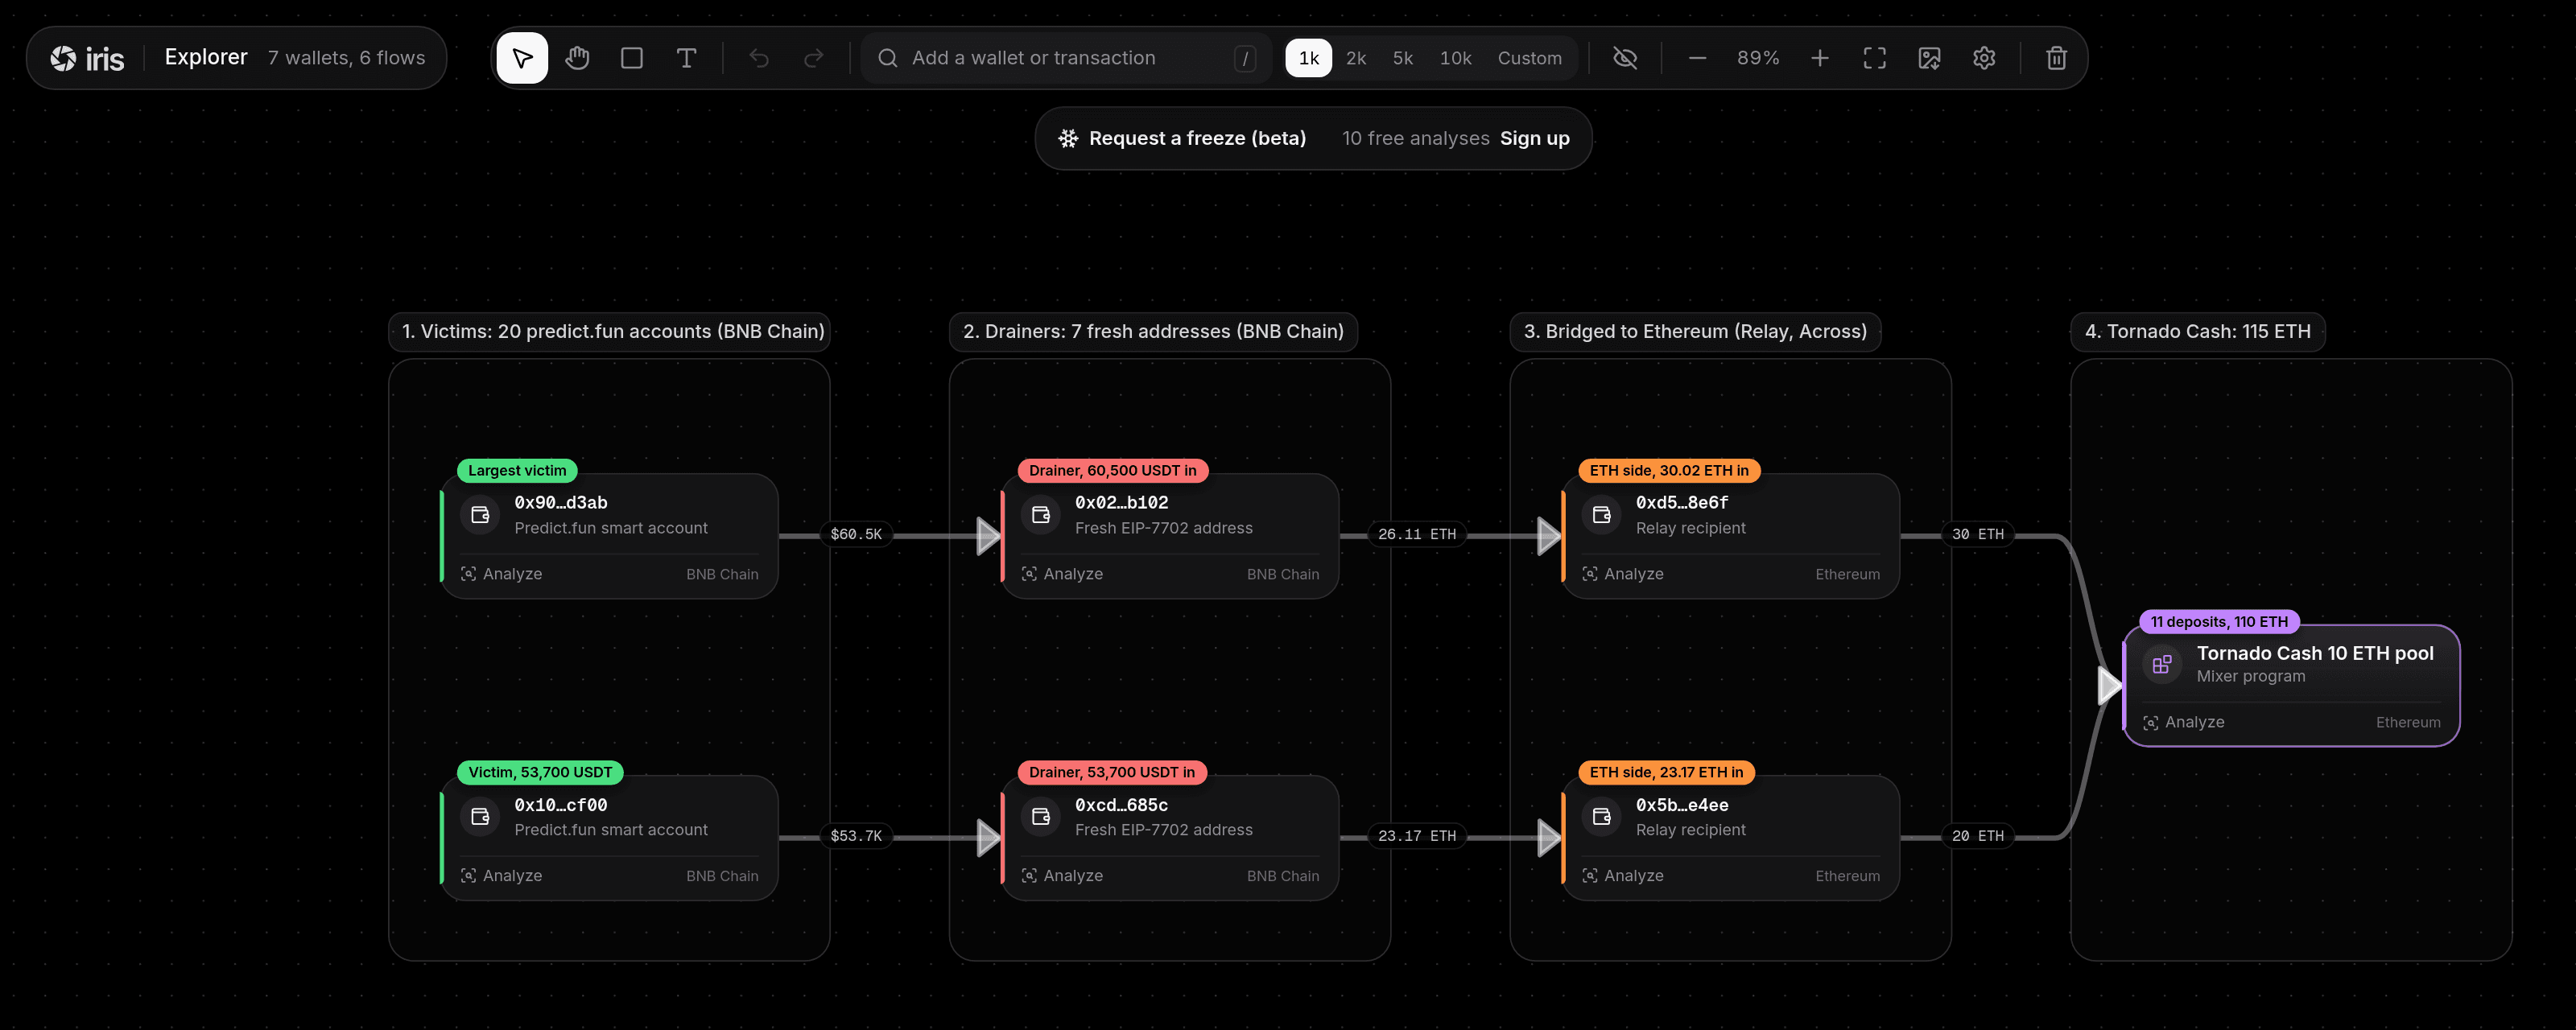This screenshot has width=2576, height=1030.
Task: Click the 11 deposits, 110 ETH tag
Action: click(2219, 621)
